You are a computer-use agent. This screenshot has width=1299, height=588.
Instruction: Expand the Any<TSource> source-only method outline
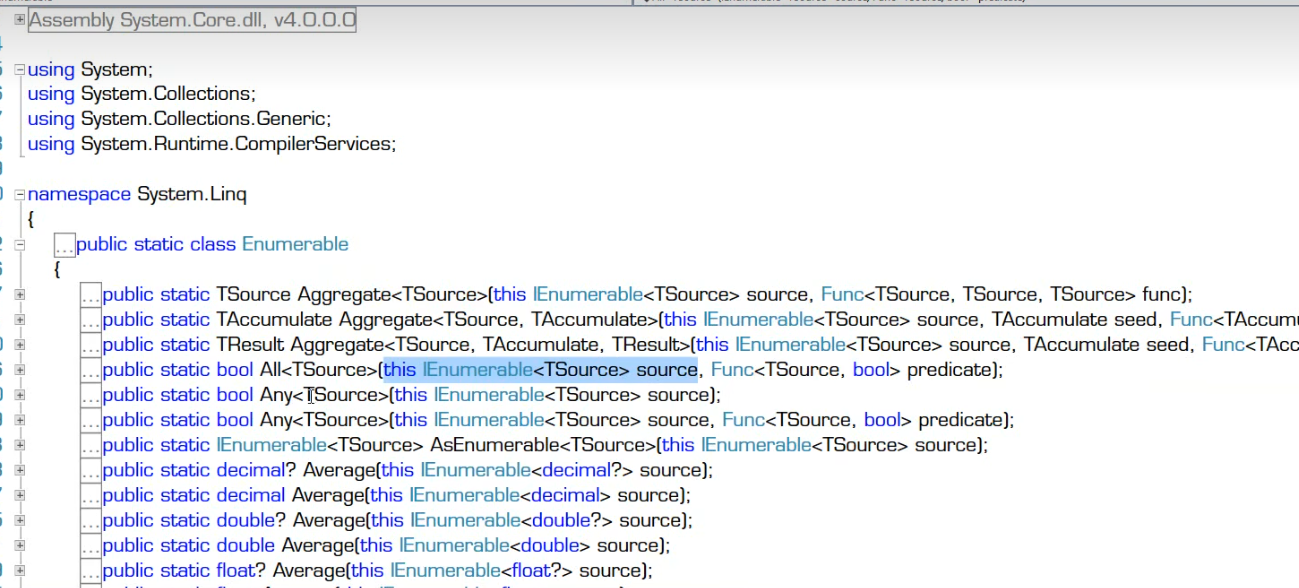tap(20, 395)
